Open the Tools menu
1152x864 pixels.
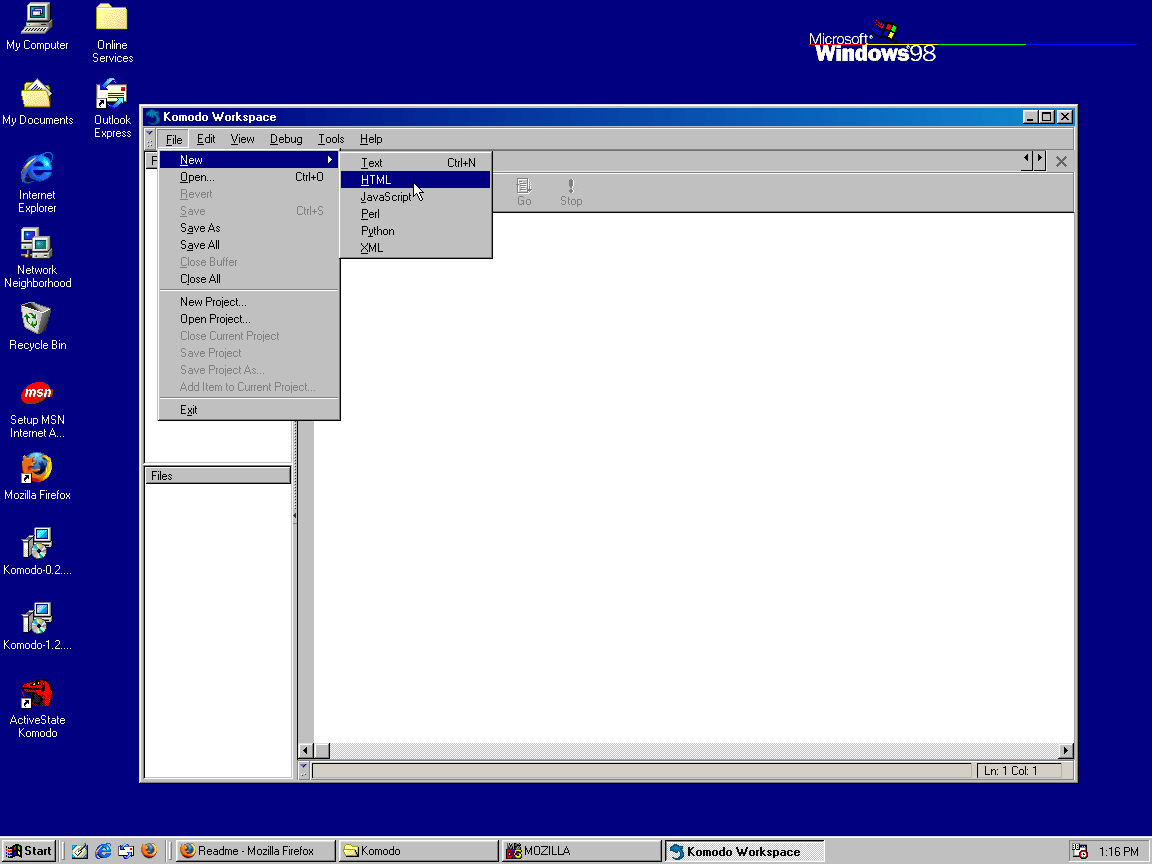pyautogui.click(x=331, y=139)
